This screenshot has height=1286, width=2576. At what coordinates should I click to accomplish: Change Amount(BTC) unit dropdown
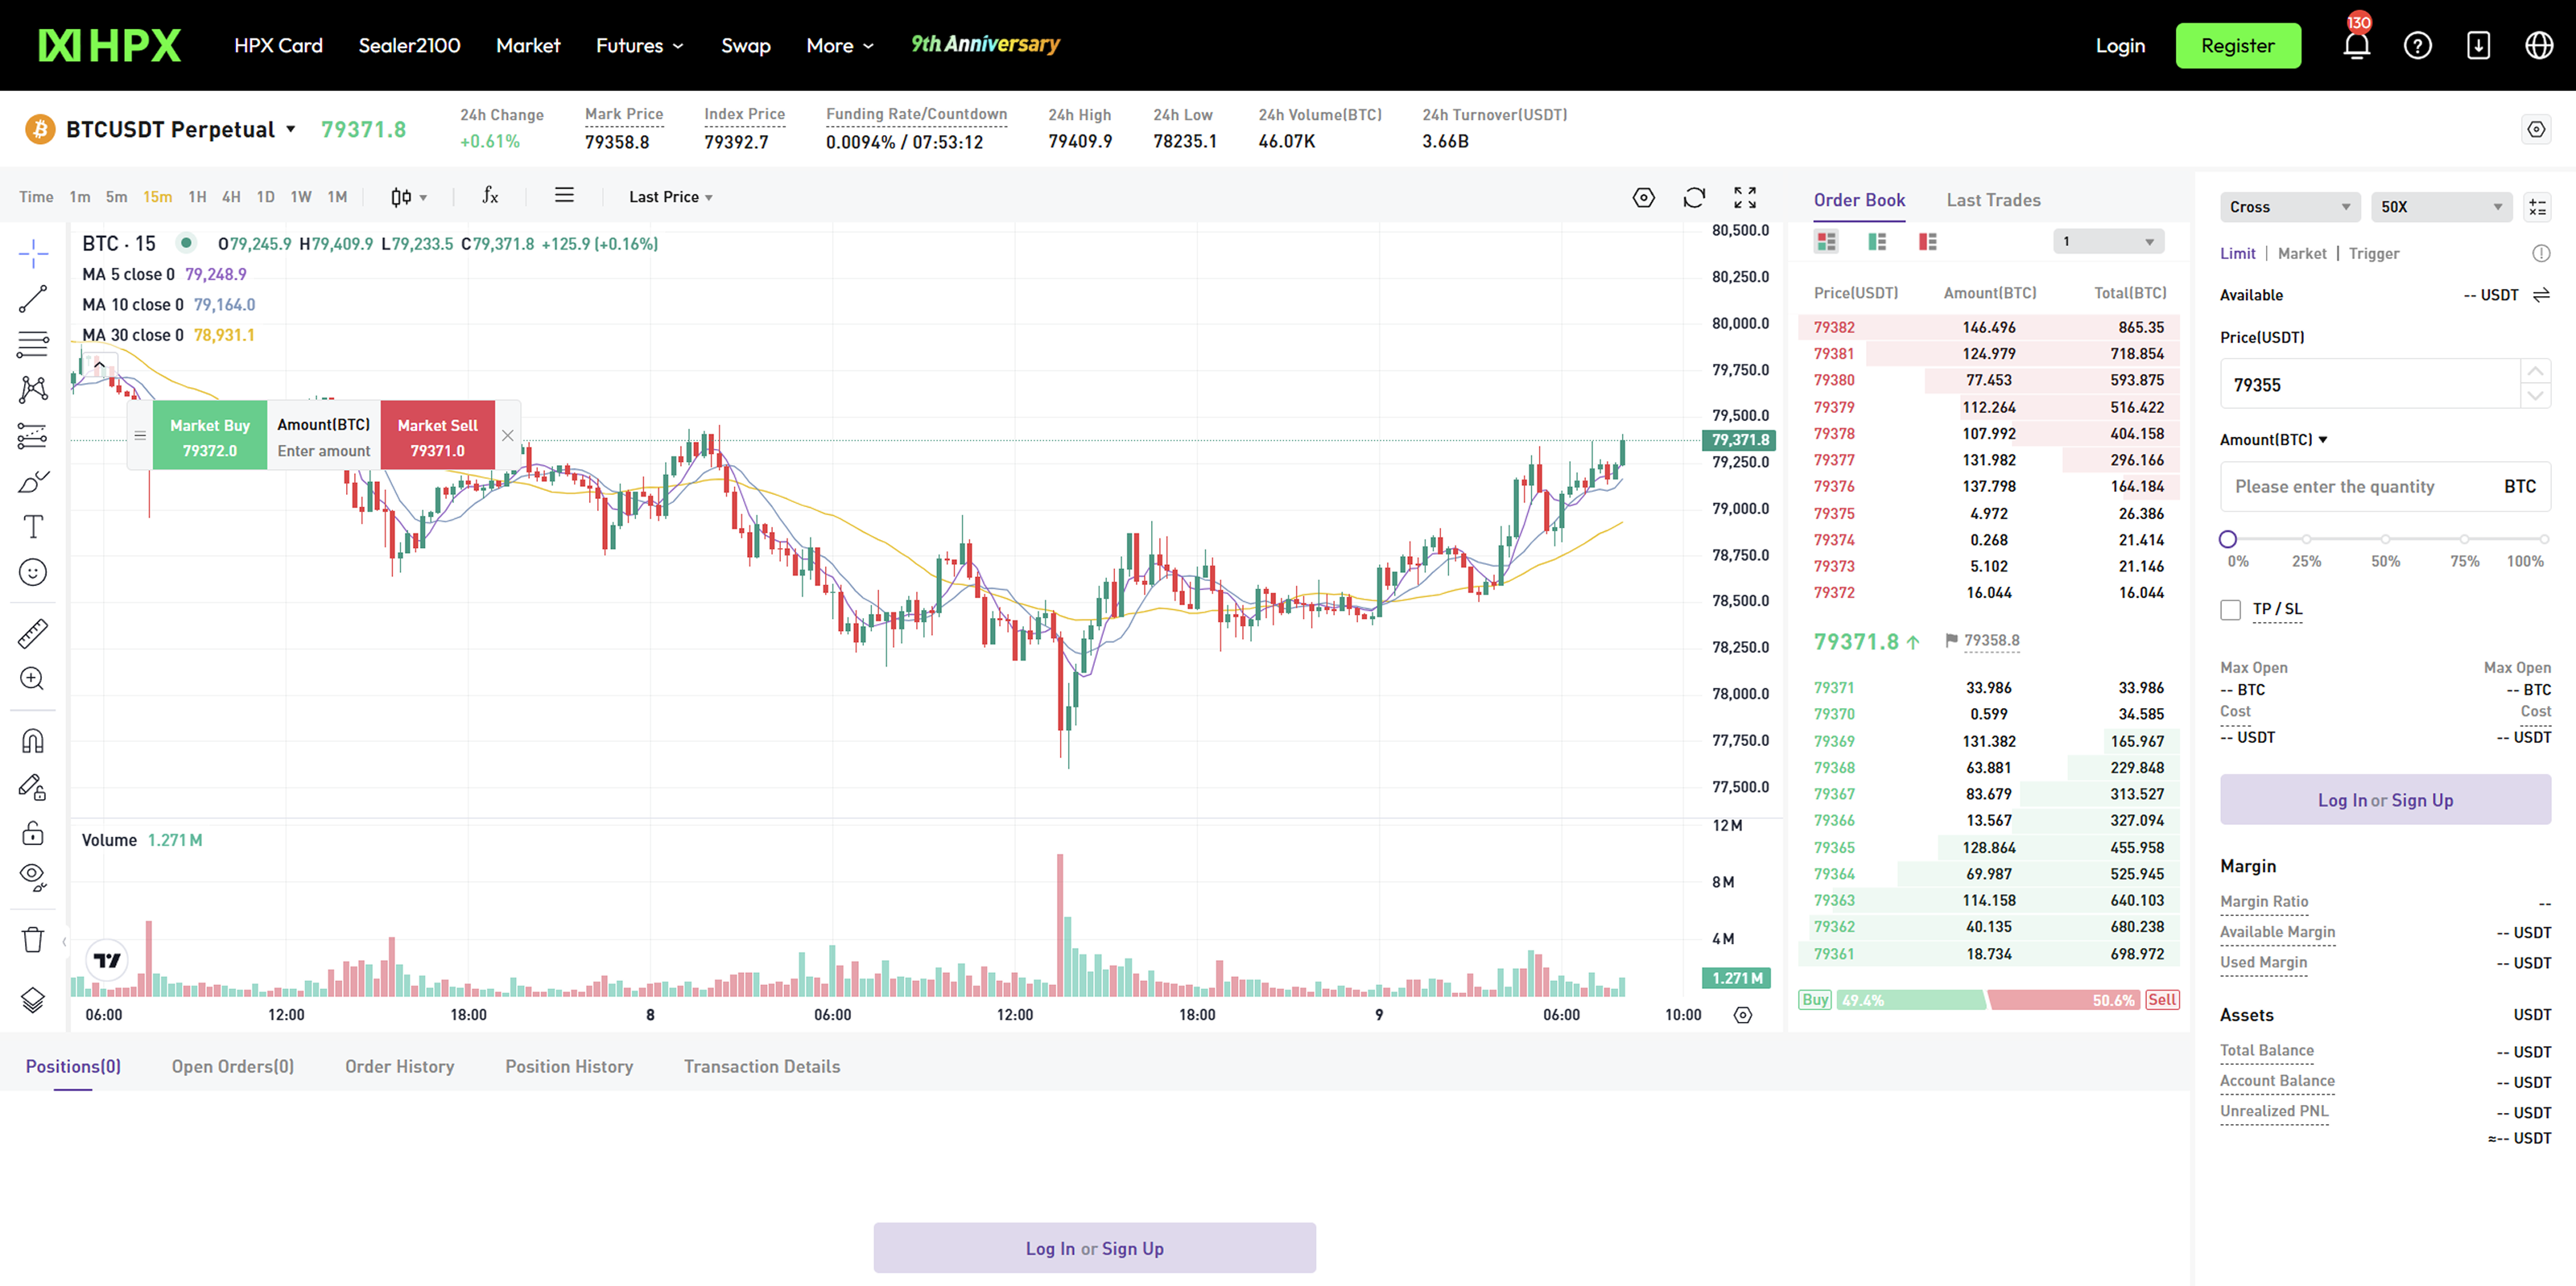point(2274,440)
